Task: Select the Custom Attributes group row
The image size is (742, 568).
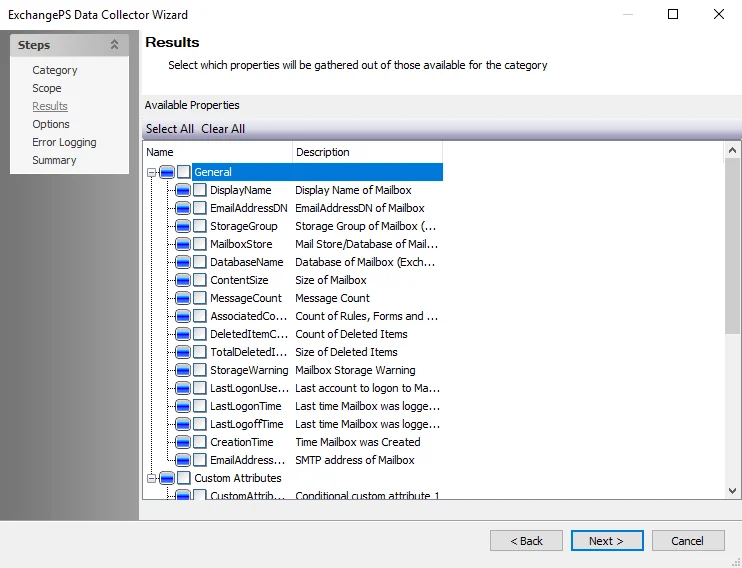Action: click(238, 478)
